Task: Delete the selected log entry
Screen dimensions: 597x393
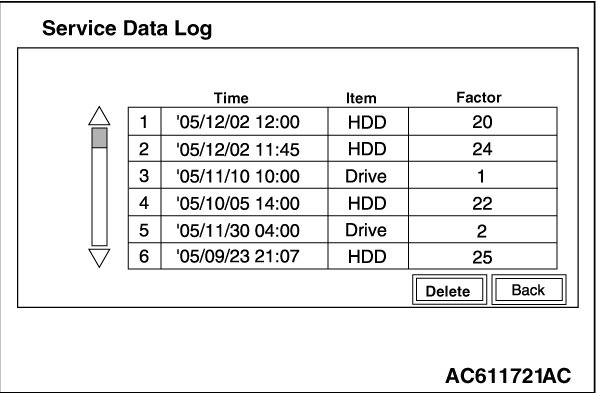Action: coord(449,290)
